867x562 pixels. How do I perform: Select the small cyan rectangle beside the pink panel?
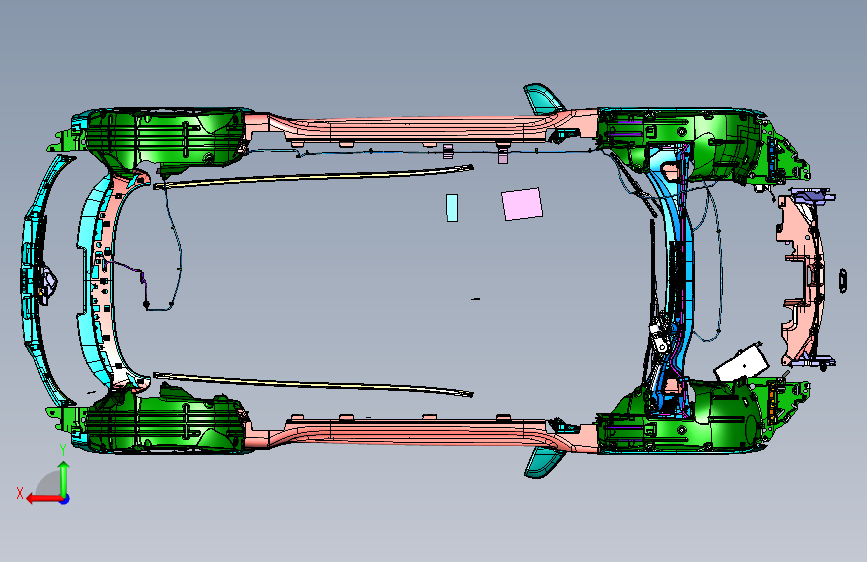452,207
